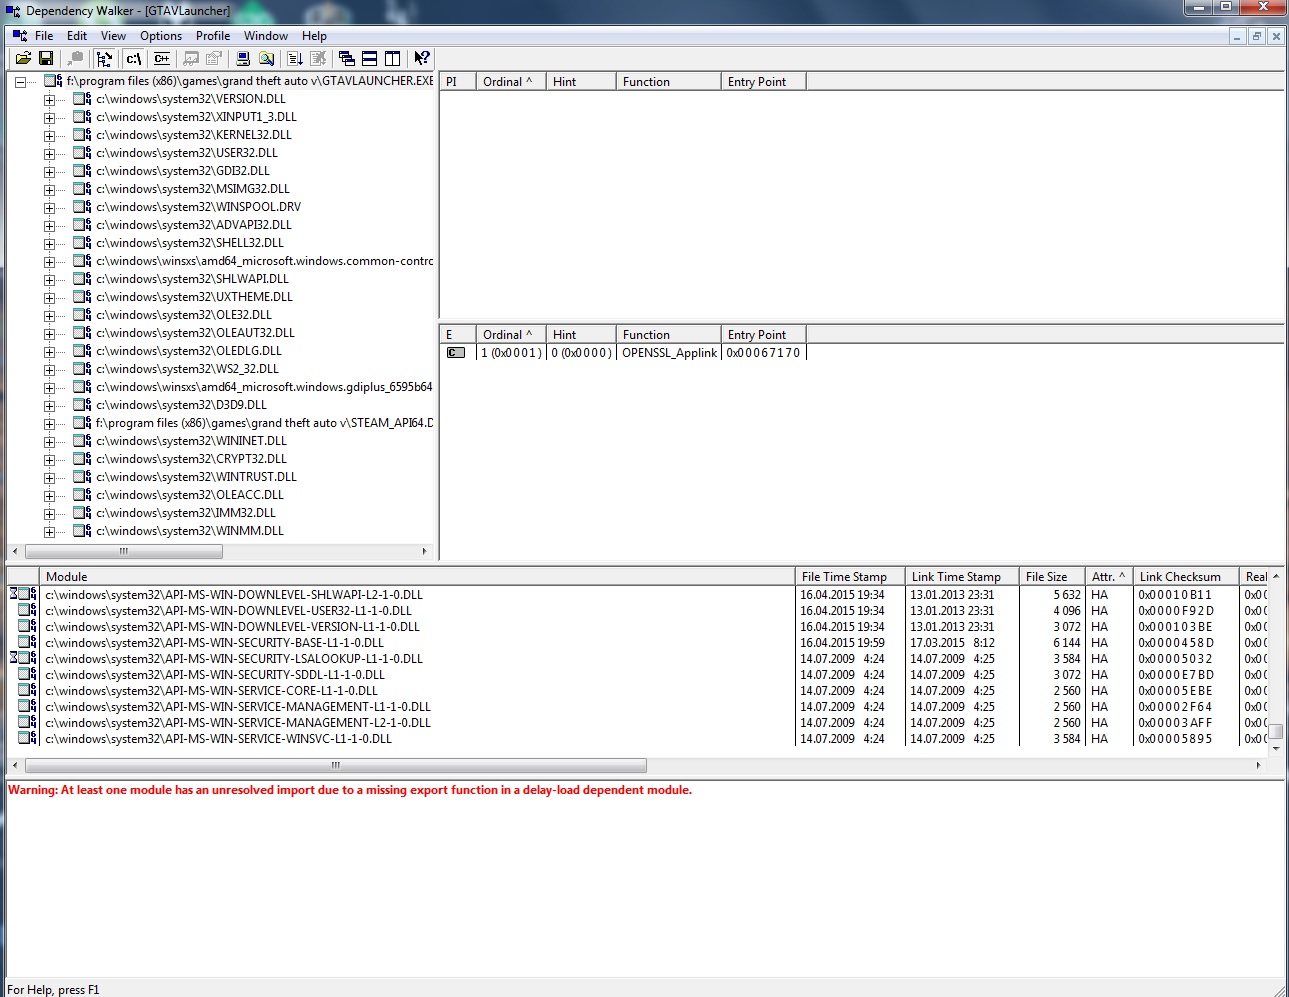
Task: Click the Context Help arrow icon
Action: 422,59
